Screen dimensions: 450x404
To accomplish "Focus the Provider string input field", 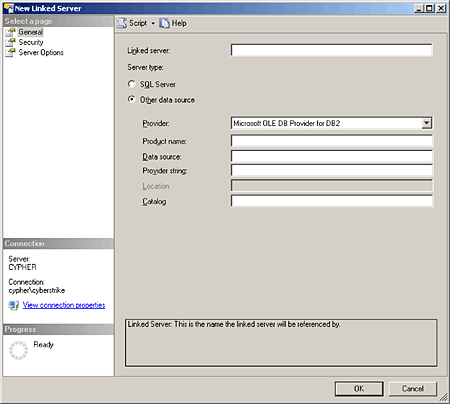I will click(332, 170).
